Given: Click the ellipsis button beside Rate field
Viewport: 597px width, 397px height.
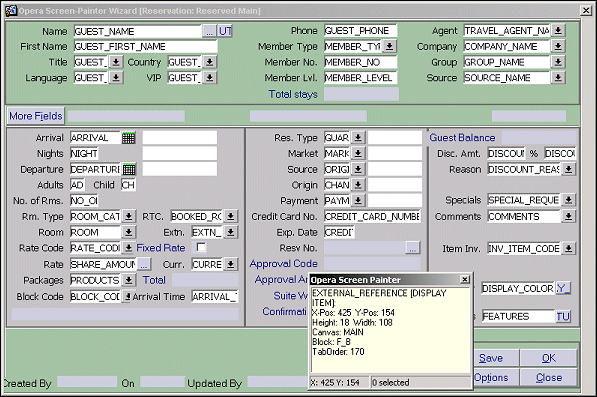Looking at the screenshot, I should [x=144, y=264].
